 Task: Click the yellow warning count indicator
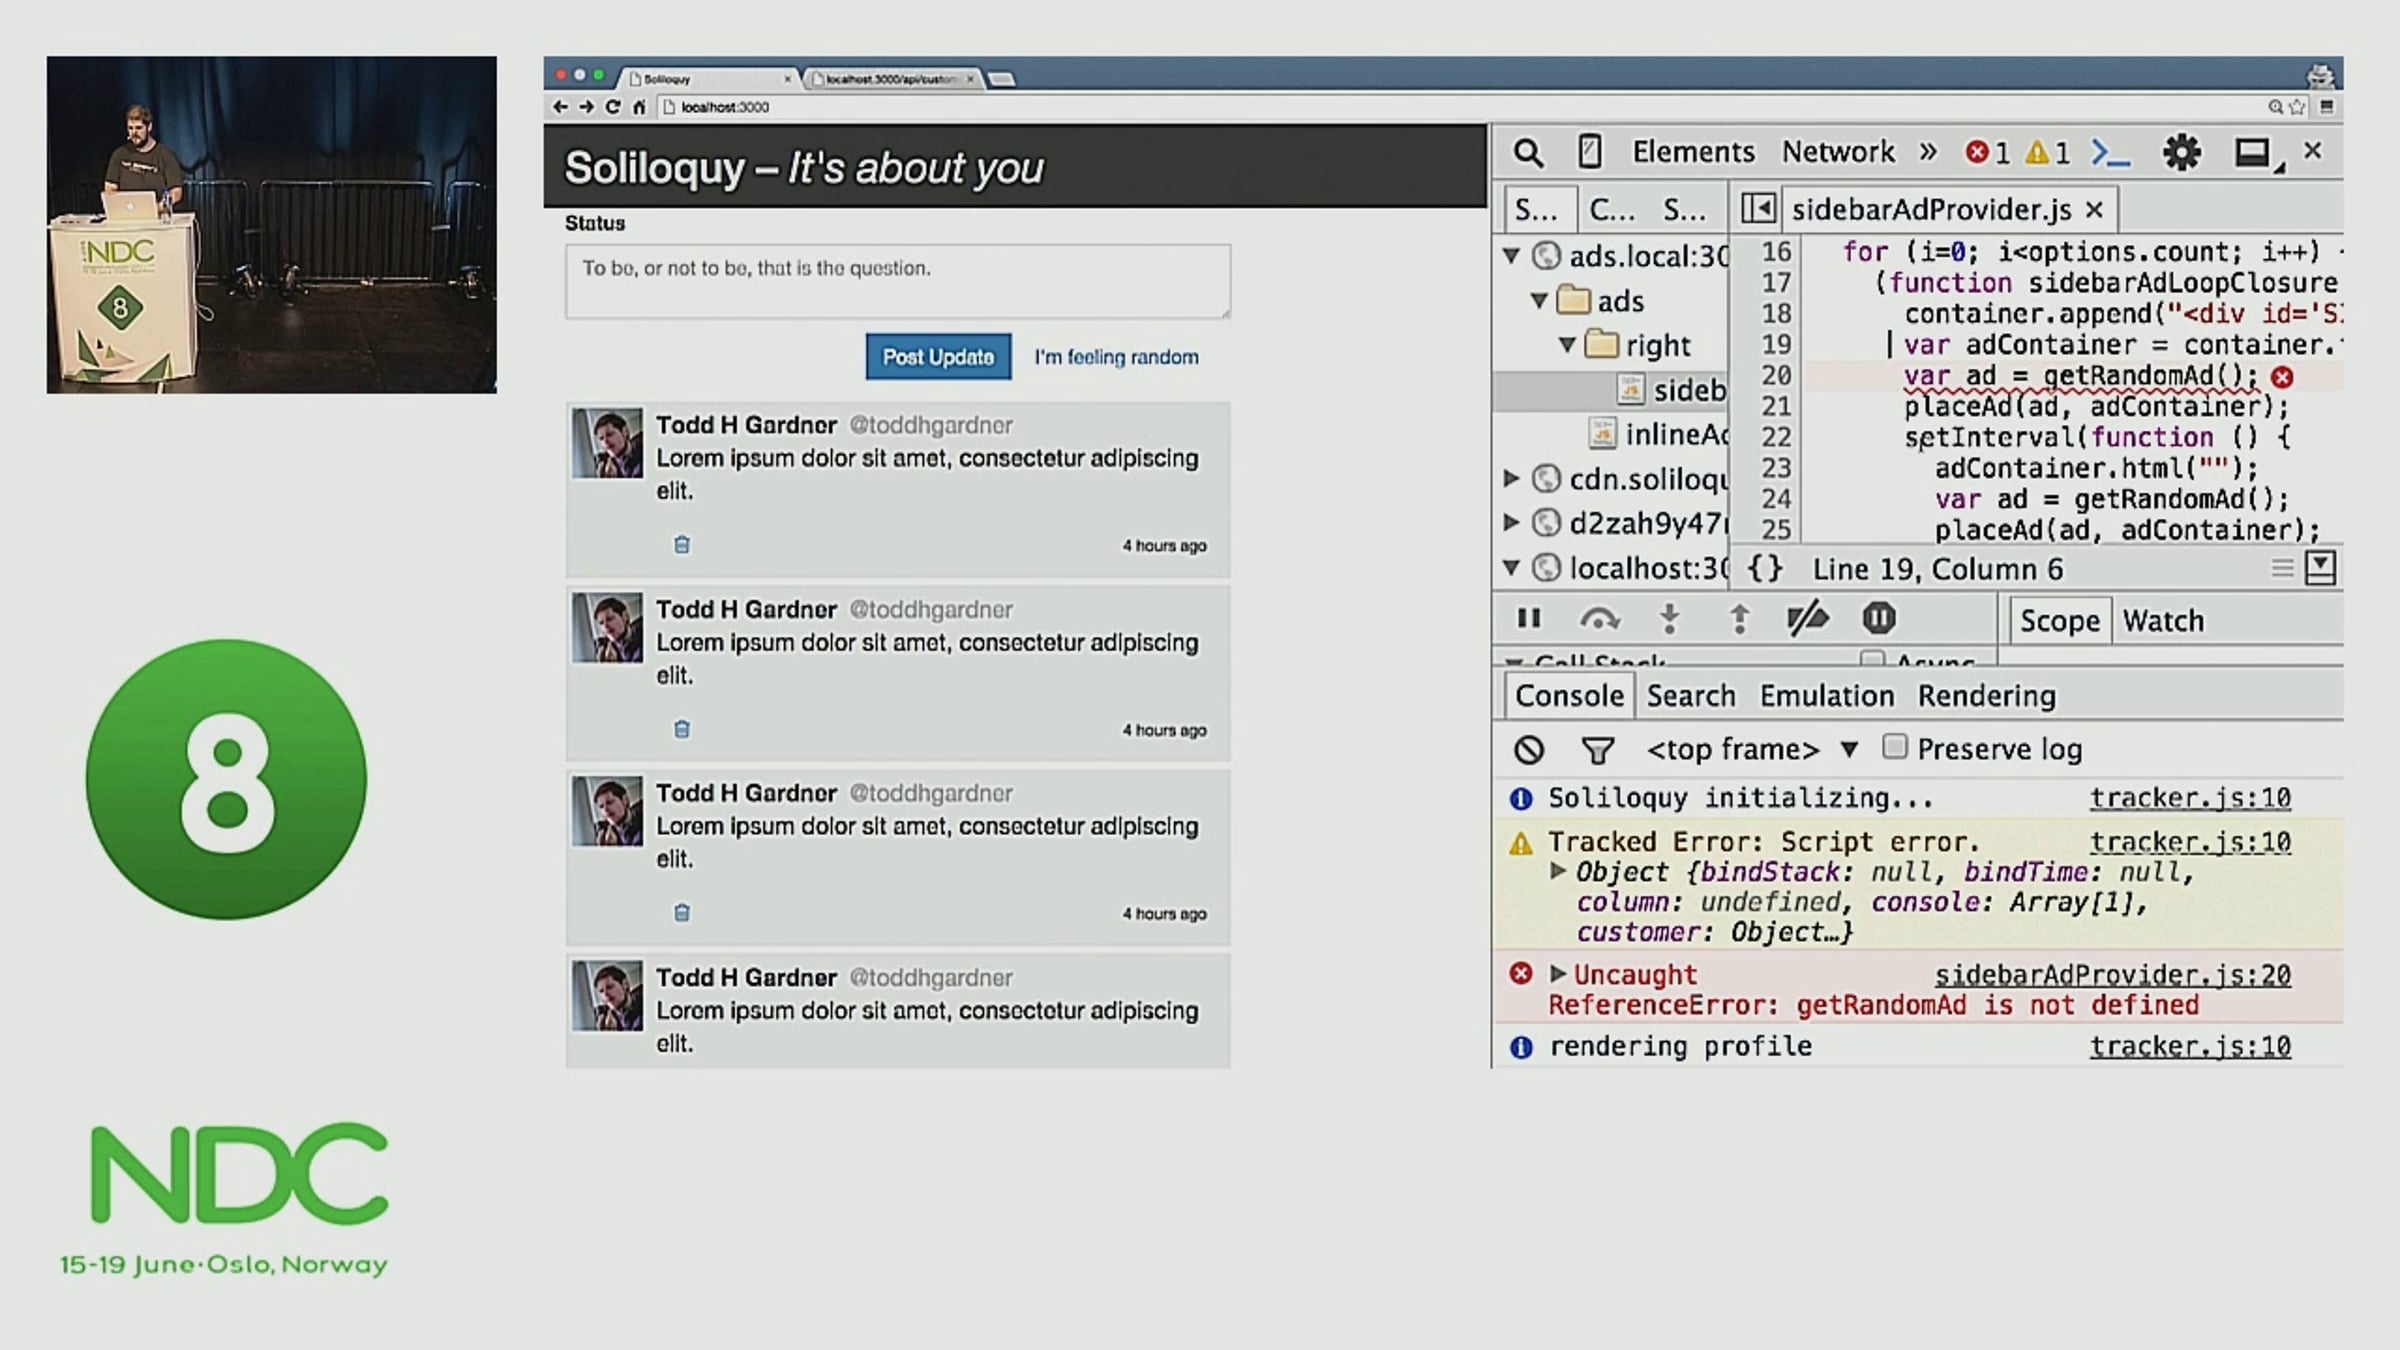2047,153
